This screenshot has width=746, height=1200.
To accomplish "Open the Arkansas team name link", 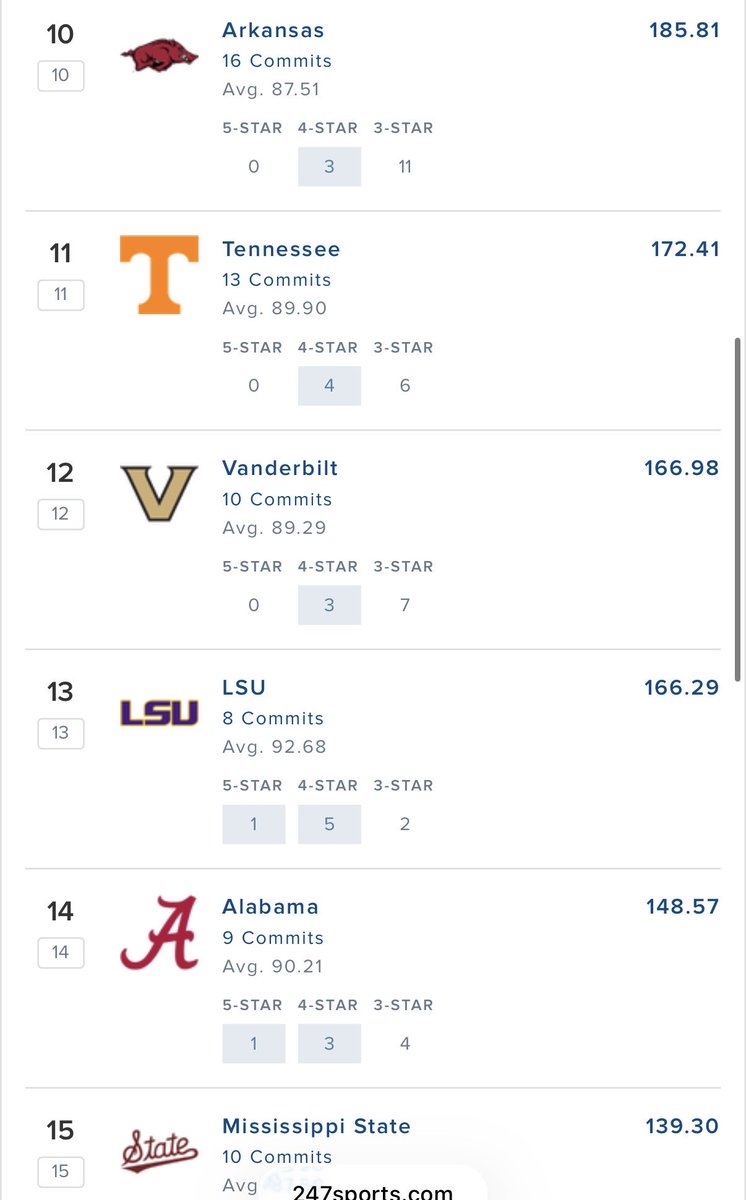I will (x=273, y=30).
